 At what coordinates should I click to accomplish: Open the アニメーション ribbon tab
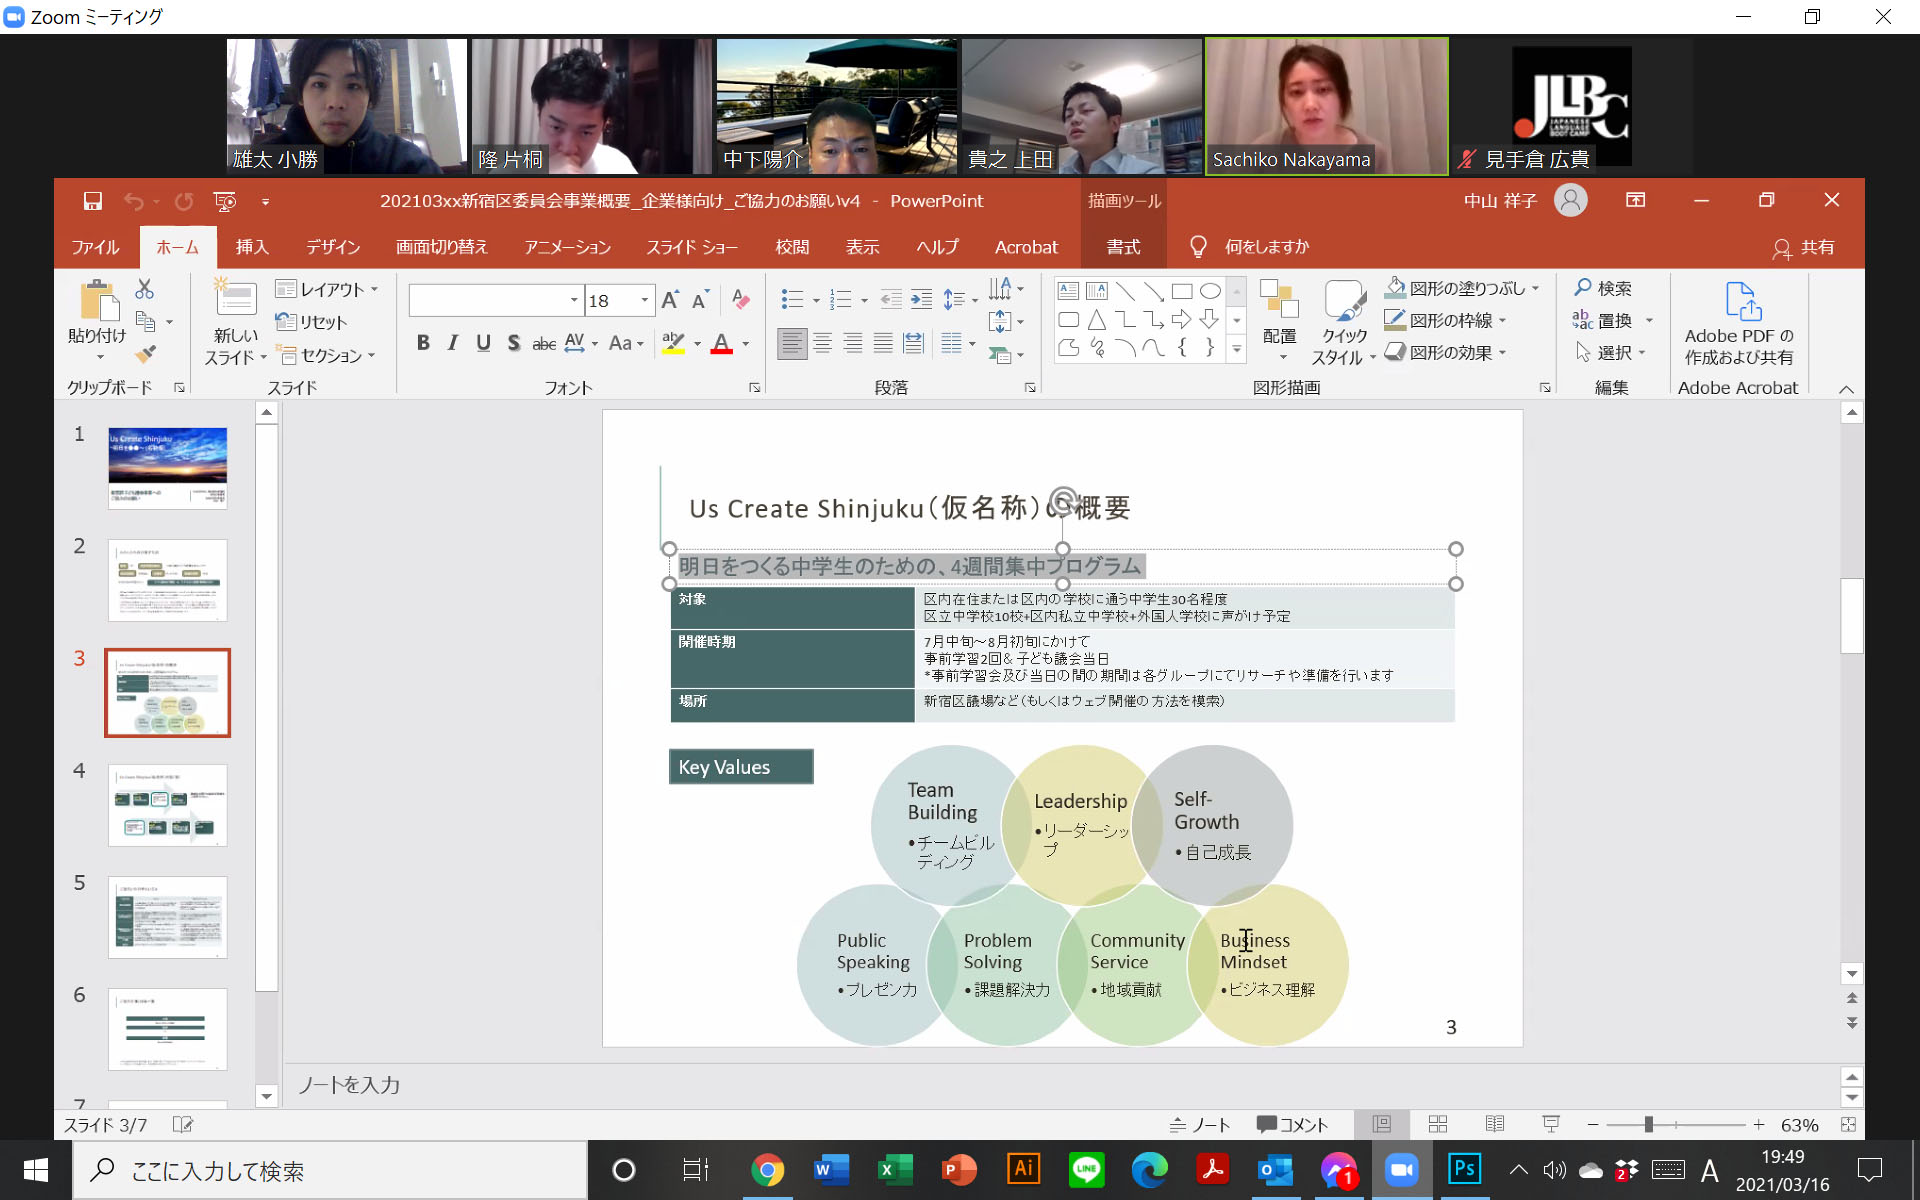pos(567,247)
